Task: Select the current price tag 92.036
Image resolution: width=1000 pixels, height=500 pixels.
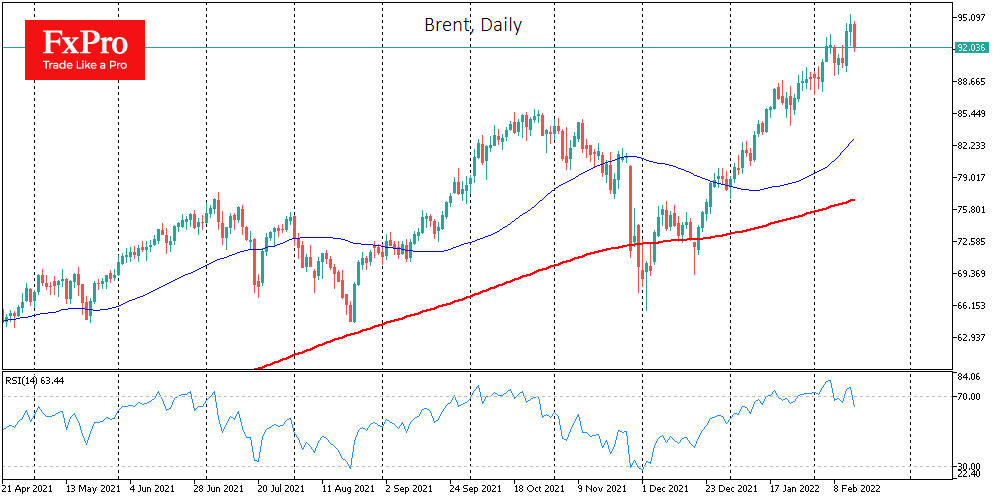Action: (972, 47)
